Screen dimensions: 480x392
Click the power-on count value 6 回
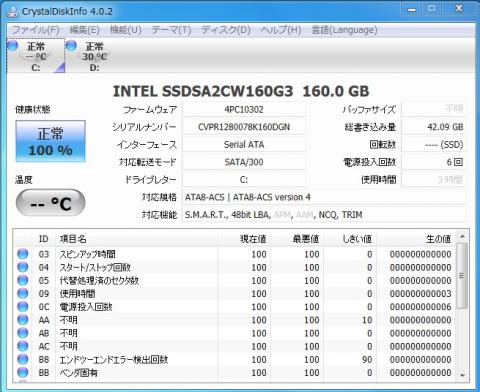tap(433, 162)
